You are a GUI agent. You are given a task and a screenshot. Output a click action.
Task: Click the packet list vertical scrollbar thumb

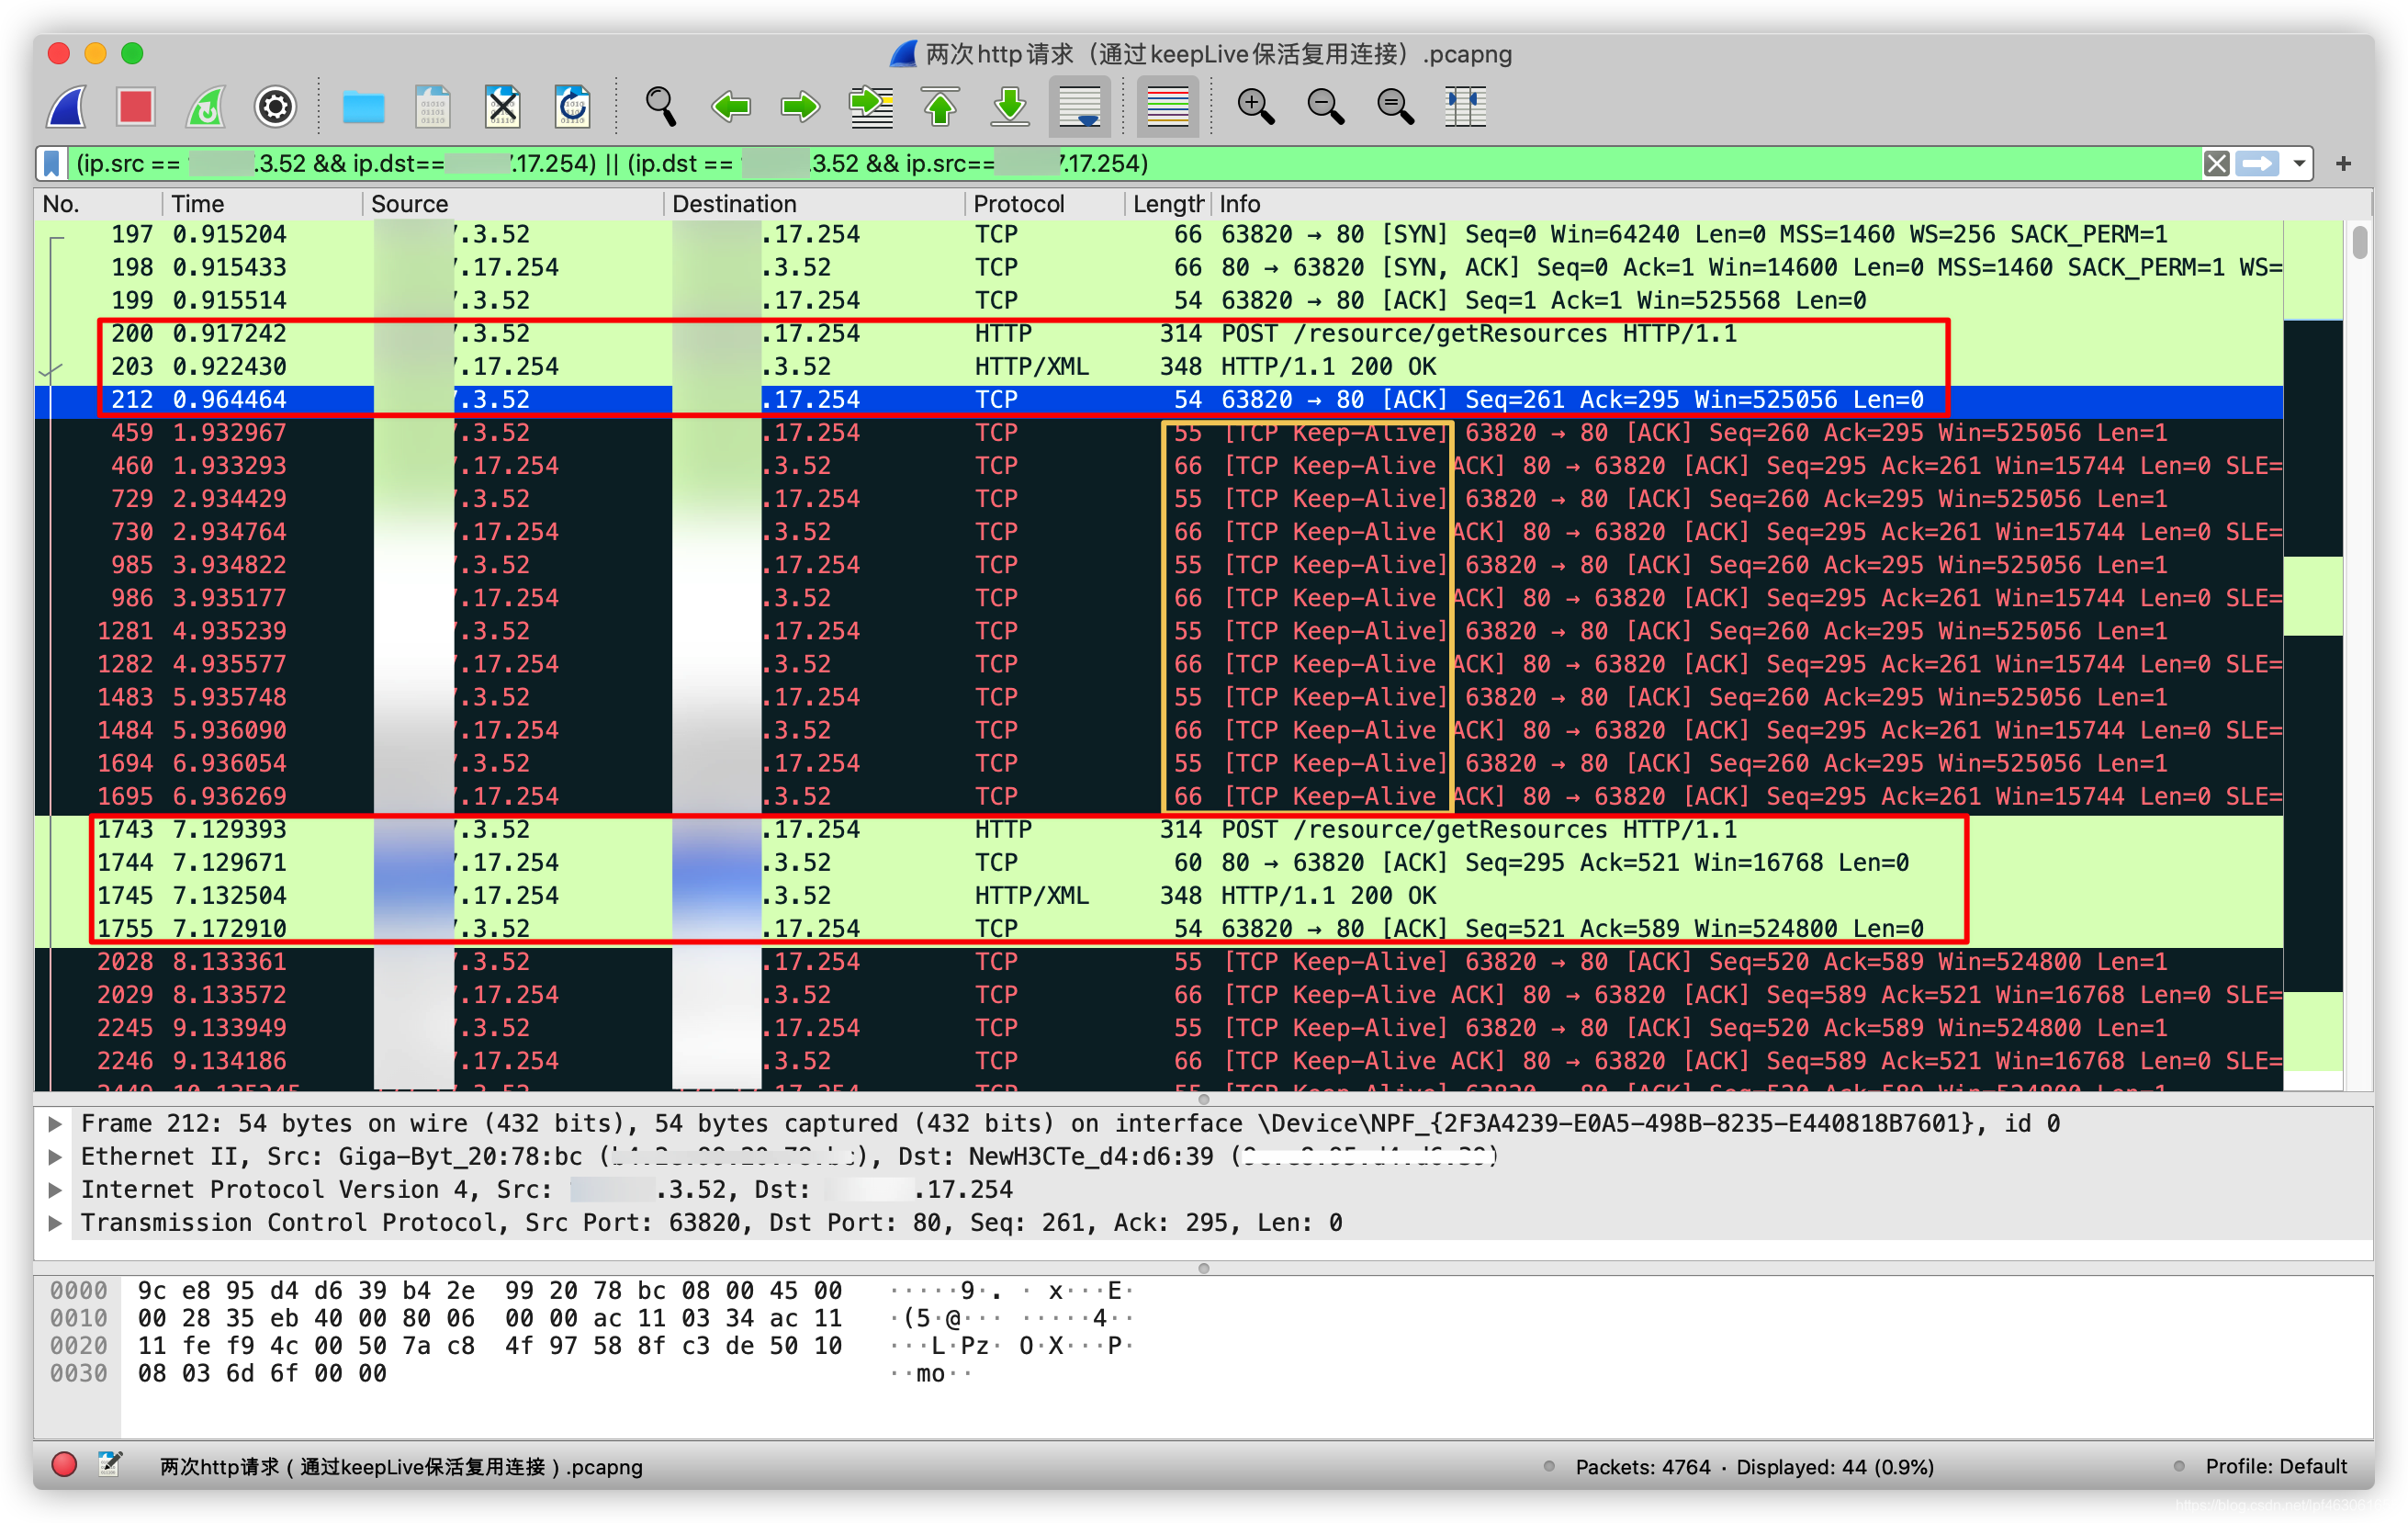point(2360,243)
